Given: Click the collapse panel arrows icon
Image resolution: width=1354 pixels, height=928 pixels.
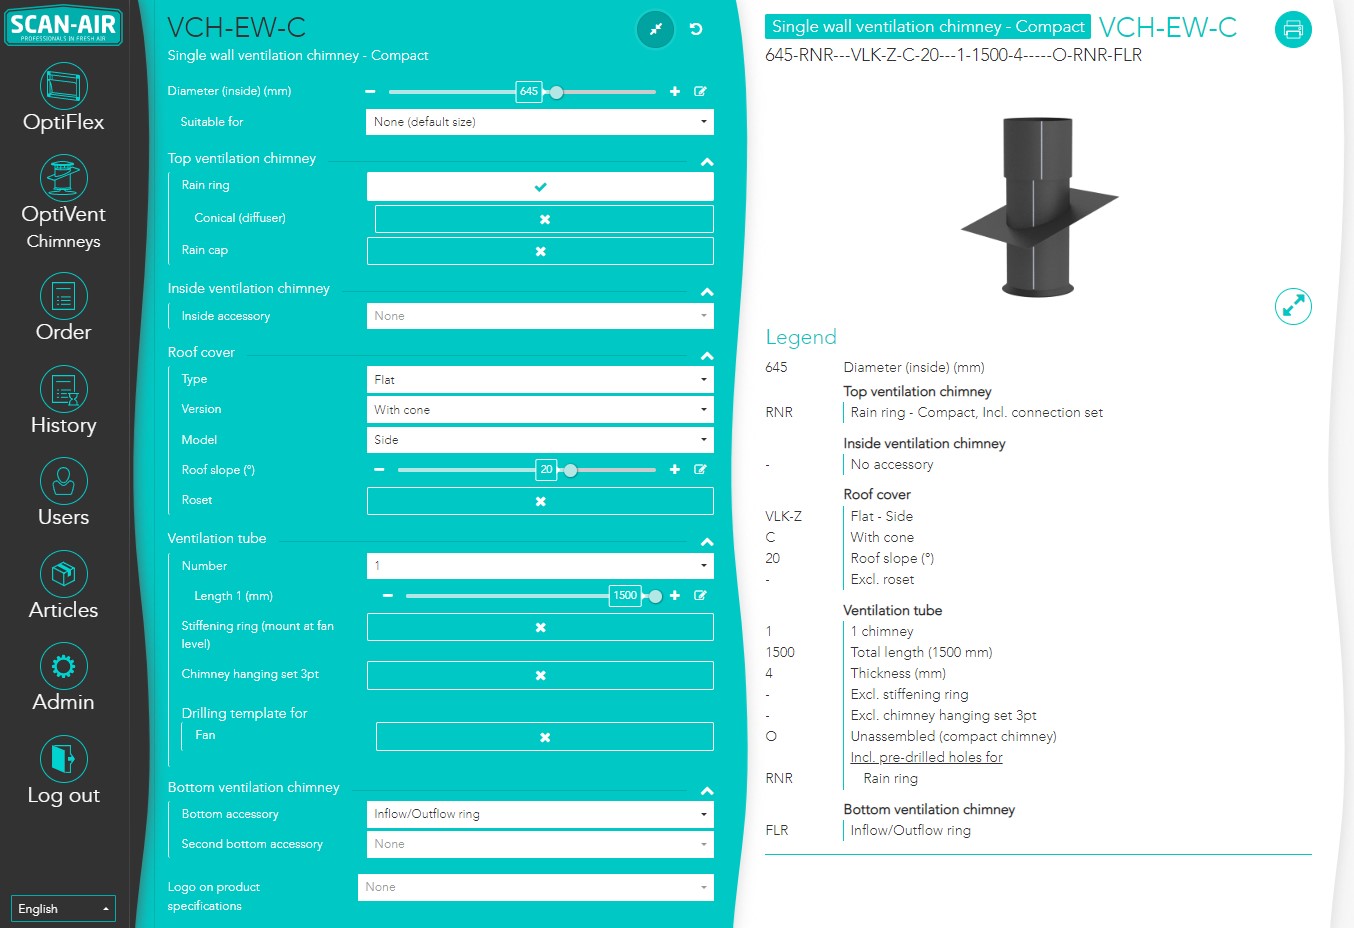Looking at the screenshot, I should point(656,29).
